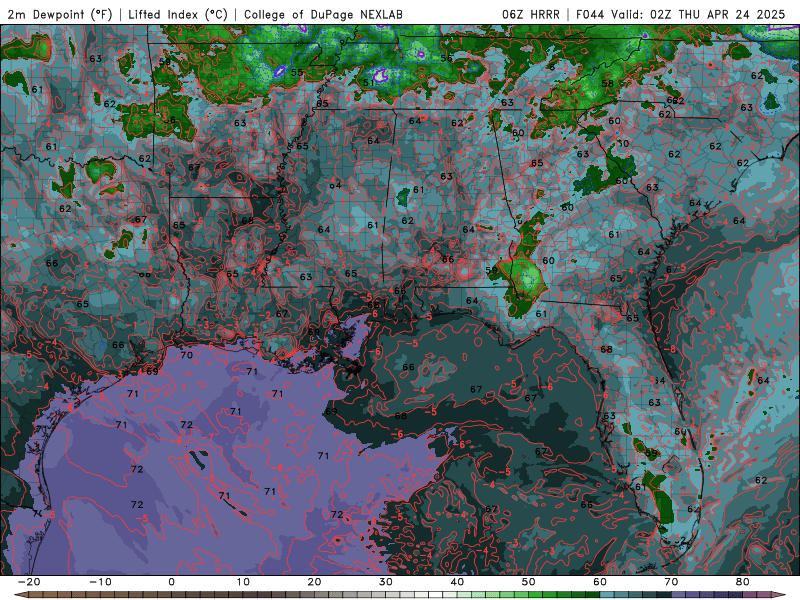Click the -20 label on the color scale
The height and width of the screenshot is (600, 800).
tap(28, 582)
